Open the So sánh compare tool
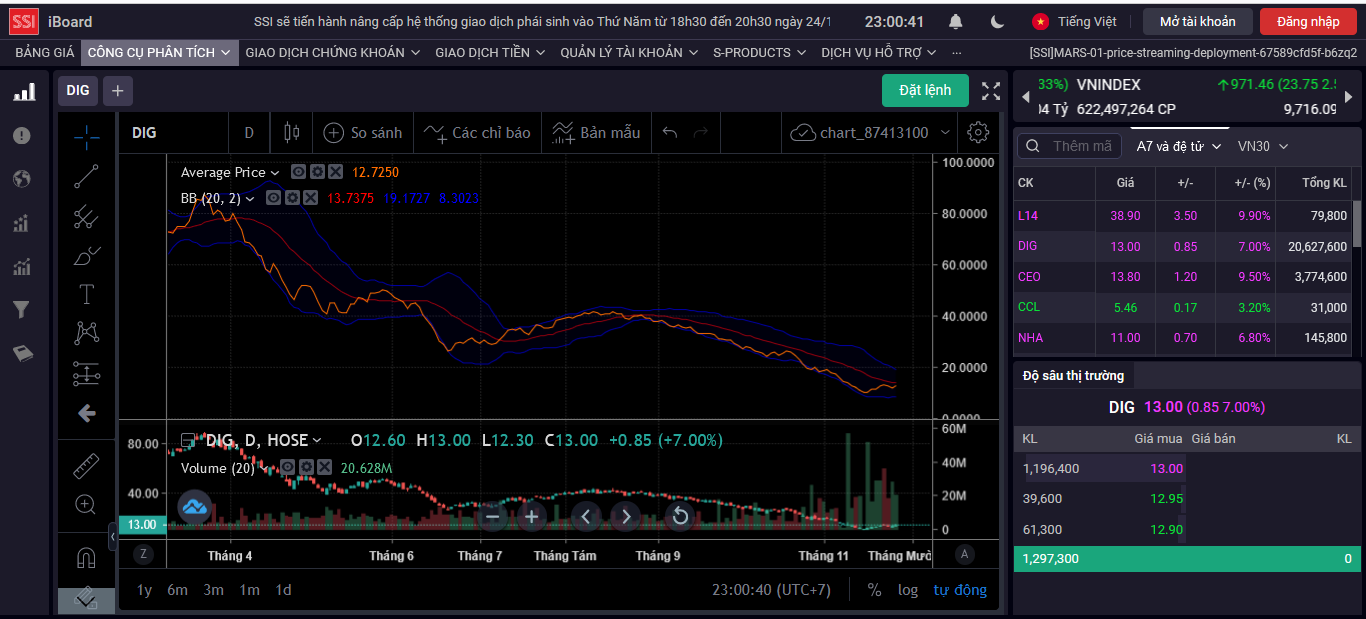Image resolution: width=1366 pixels, height=619 pixels. click(x=363, y=132)
